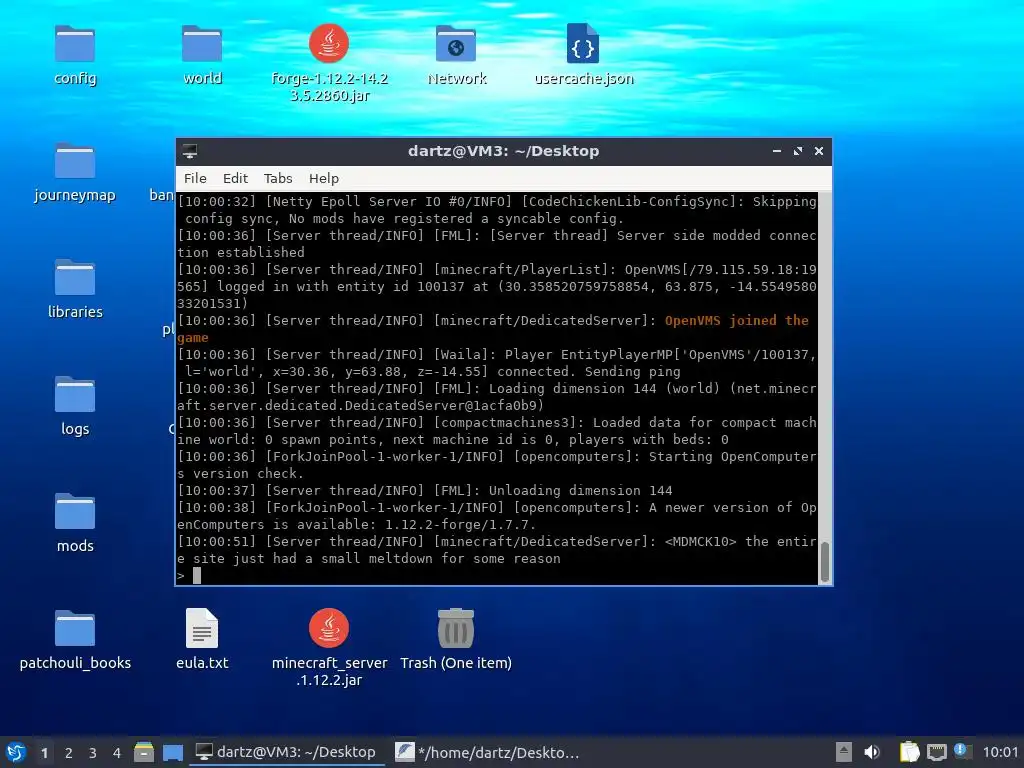
Task: Minimize the terminal window
Action: 776,151
